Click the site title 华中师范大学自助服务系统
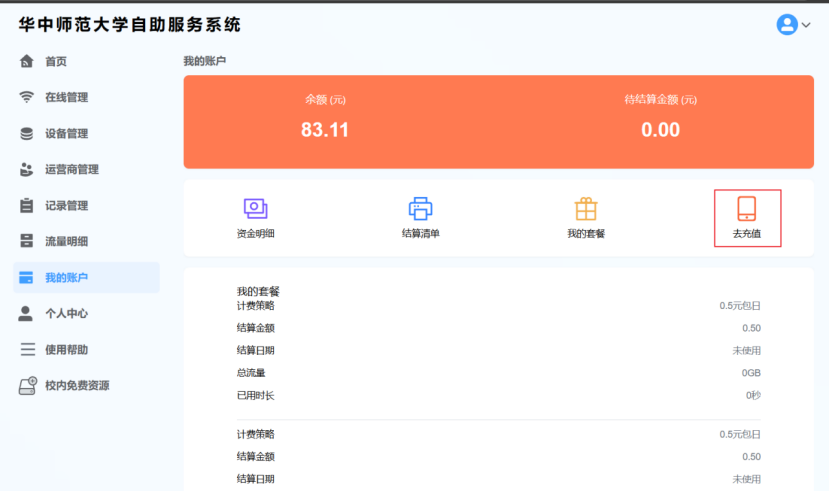Image resolution: width=830 pixels, height=492 pixels. point(130,24)
